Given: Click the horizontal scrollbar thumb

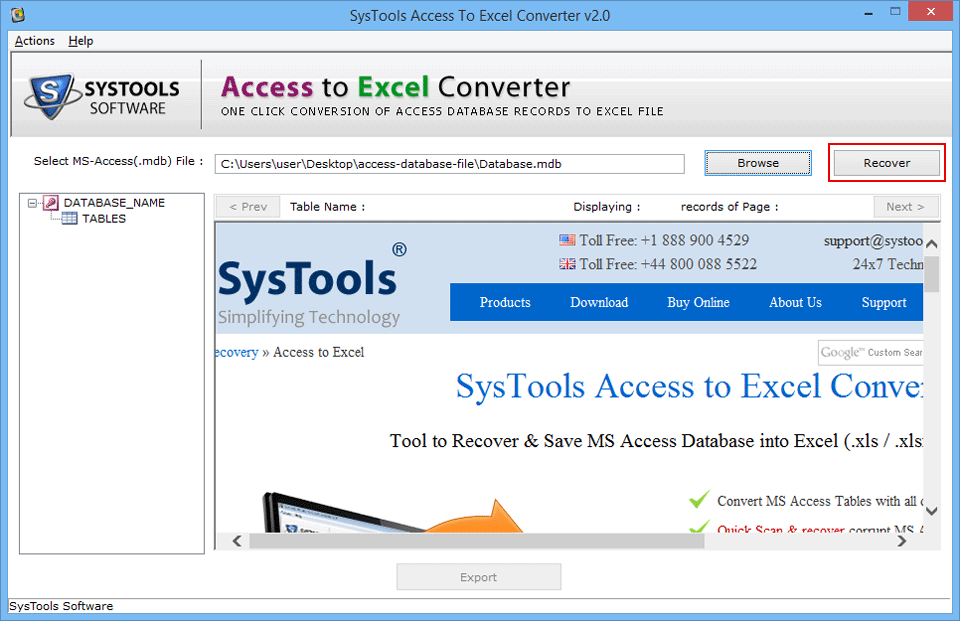Looking at the screenshot, I should 476,541.
